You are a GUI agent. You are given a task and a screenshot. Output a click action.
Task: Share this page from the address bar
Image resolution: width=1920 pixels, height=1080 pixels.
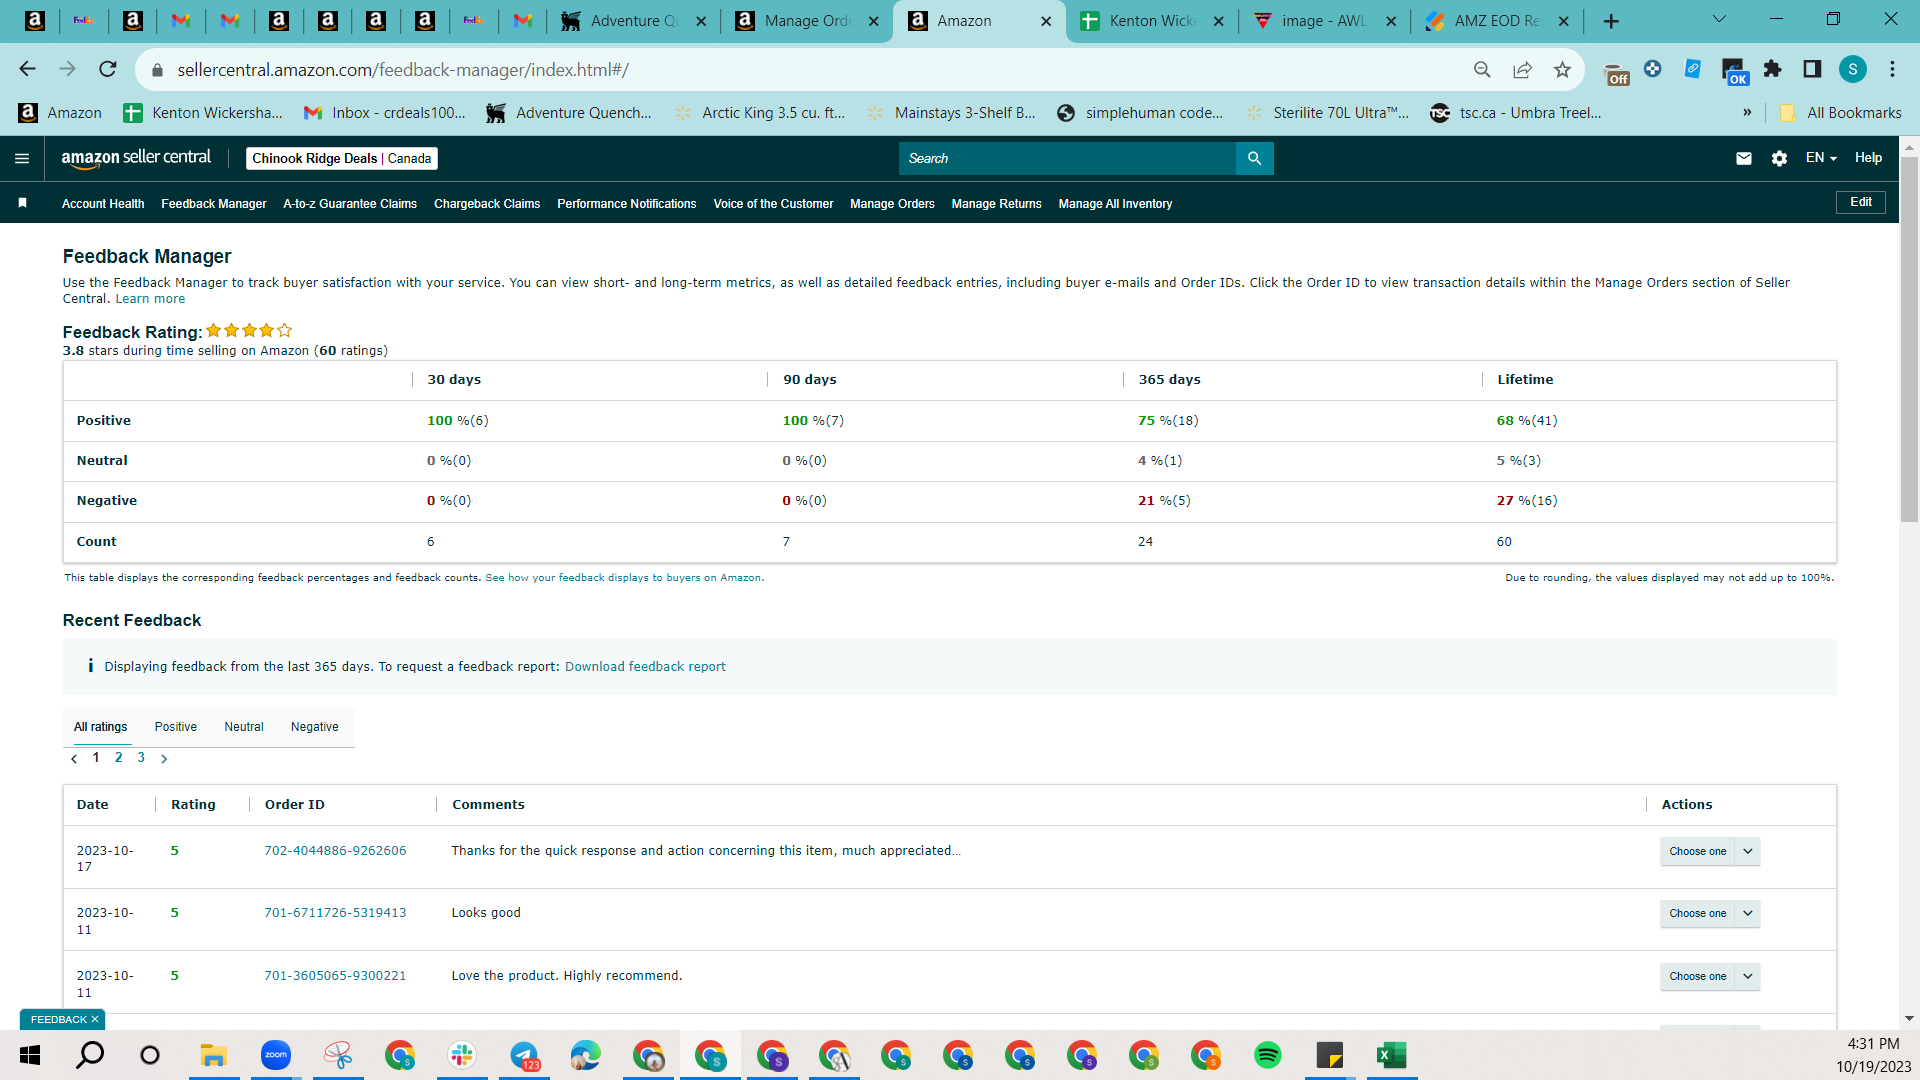pos(1522,69)
